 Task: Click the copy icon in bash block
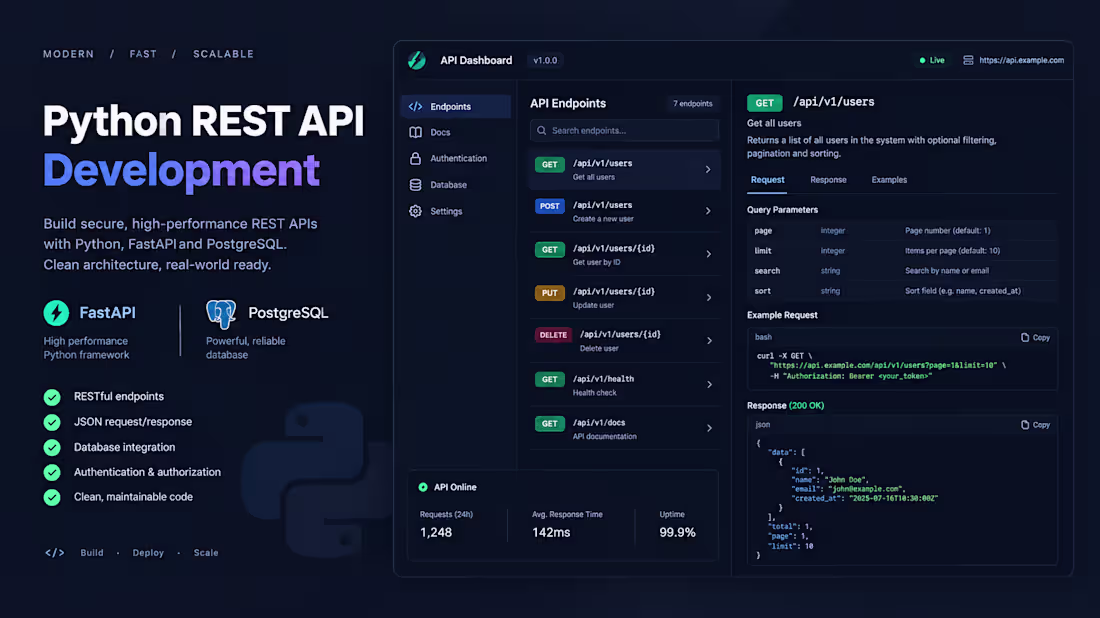(x=1025, y=337)
